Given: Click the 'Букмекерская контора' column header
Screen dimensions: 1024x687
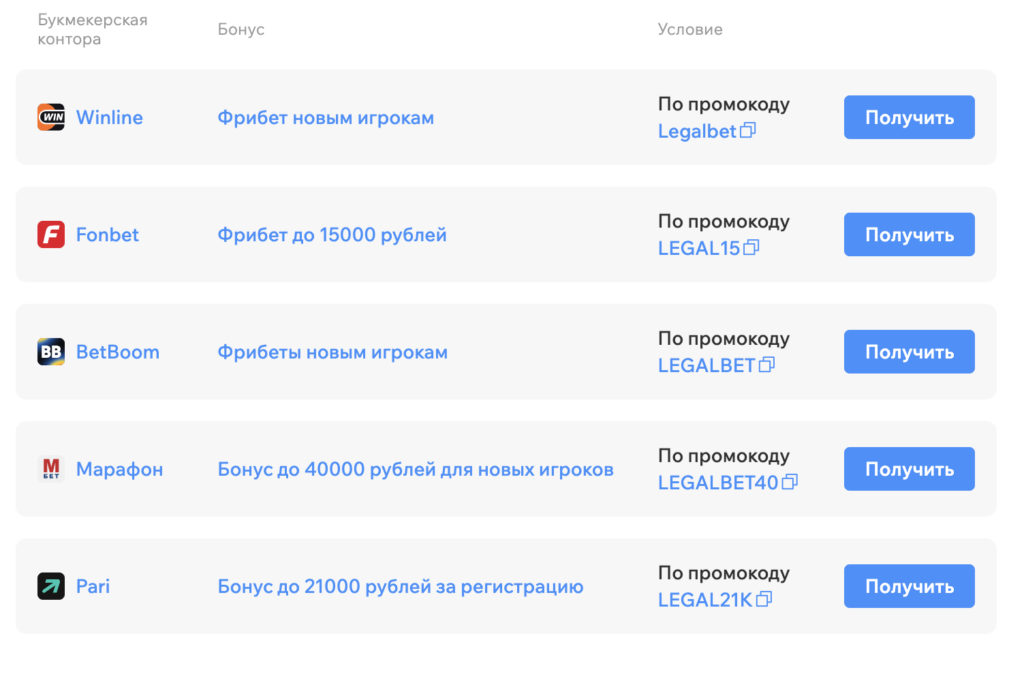Looking at the screenshot, I should coord(92,29).
